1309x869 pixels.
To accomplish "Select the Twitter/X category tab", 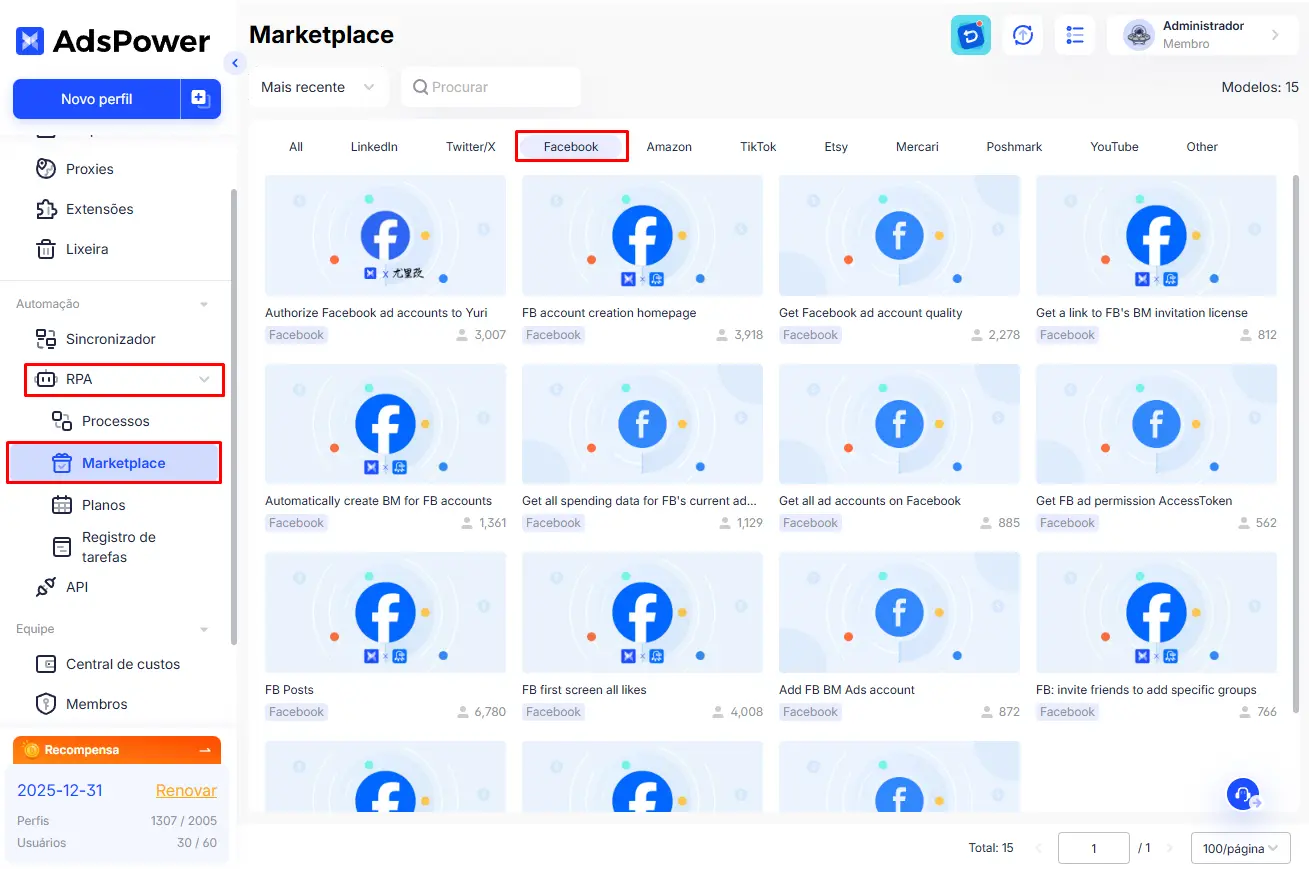I will click(471, 147).
